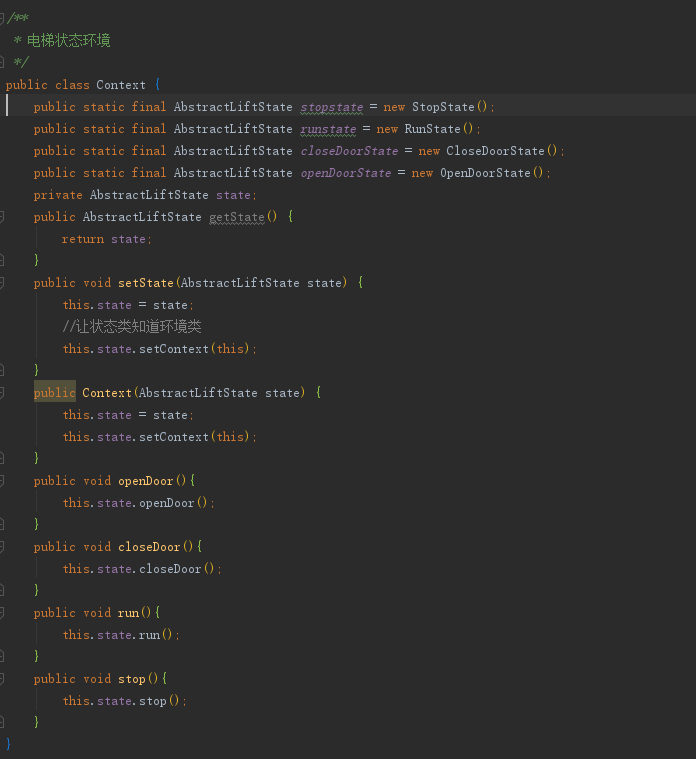Image resolution: width=696 pixels, height=759 pixels.
Task: Click the class name Context in class declaration
Action: click(x=121, y=85)
